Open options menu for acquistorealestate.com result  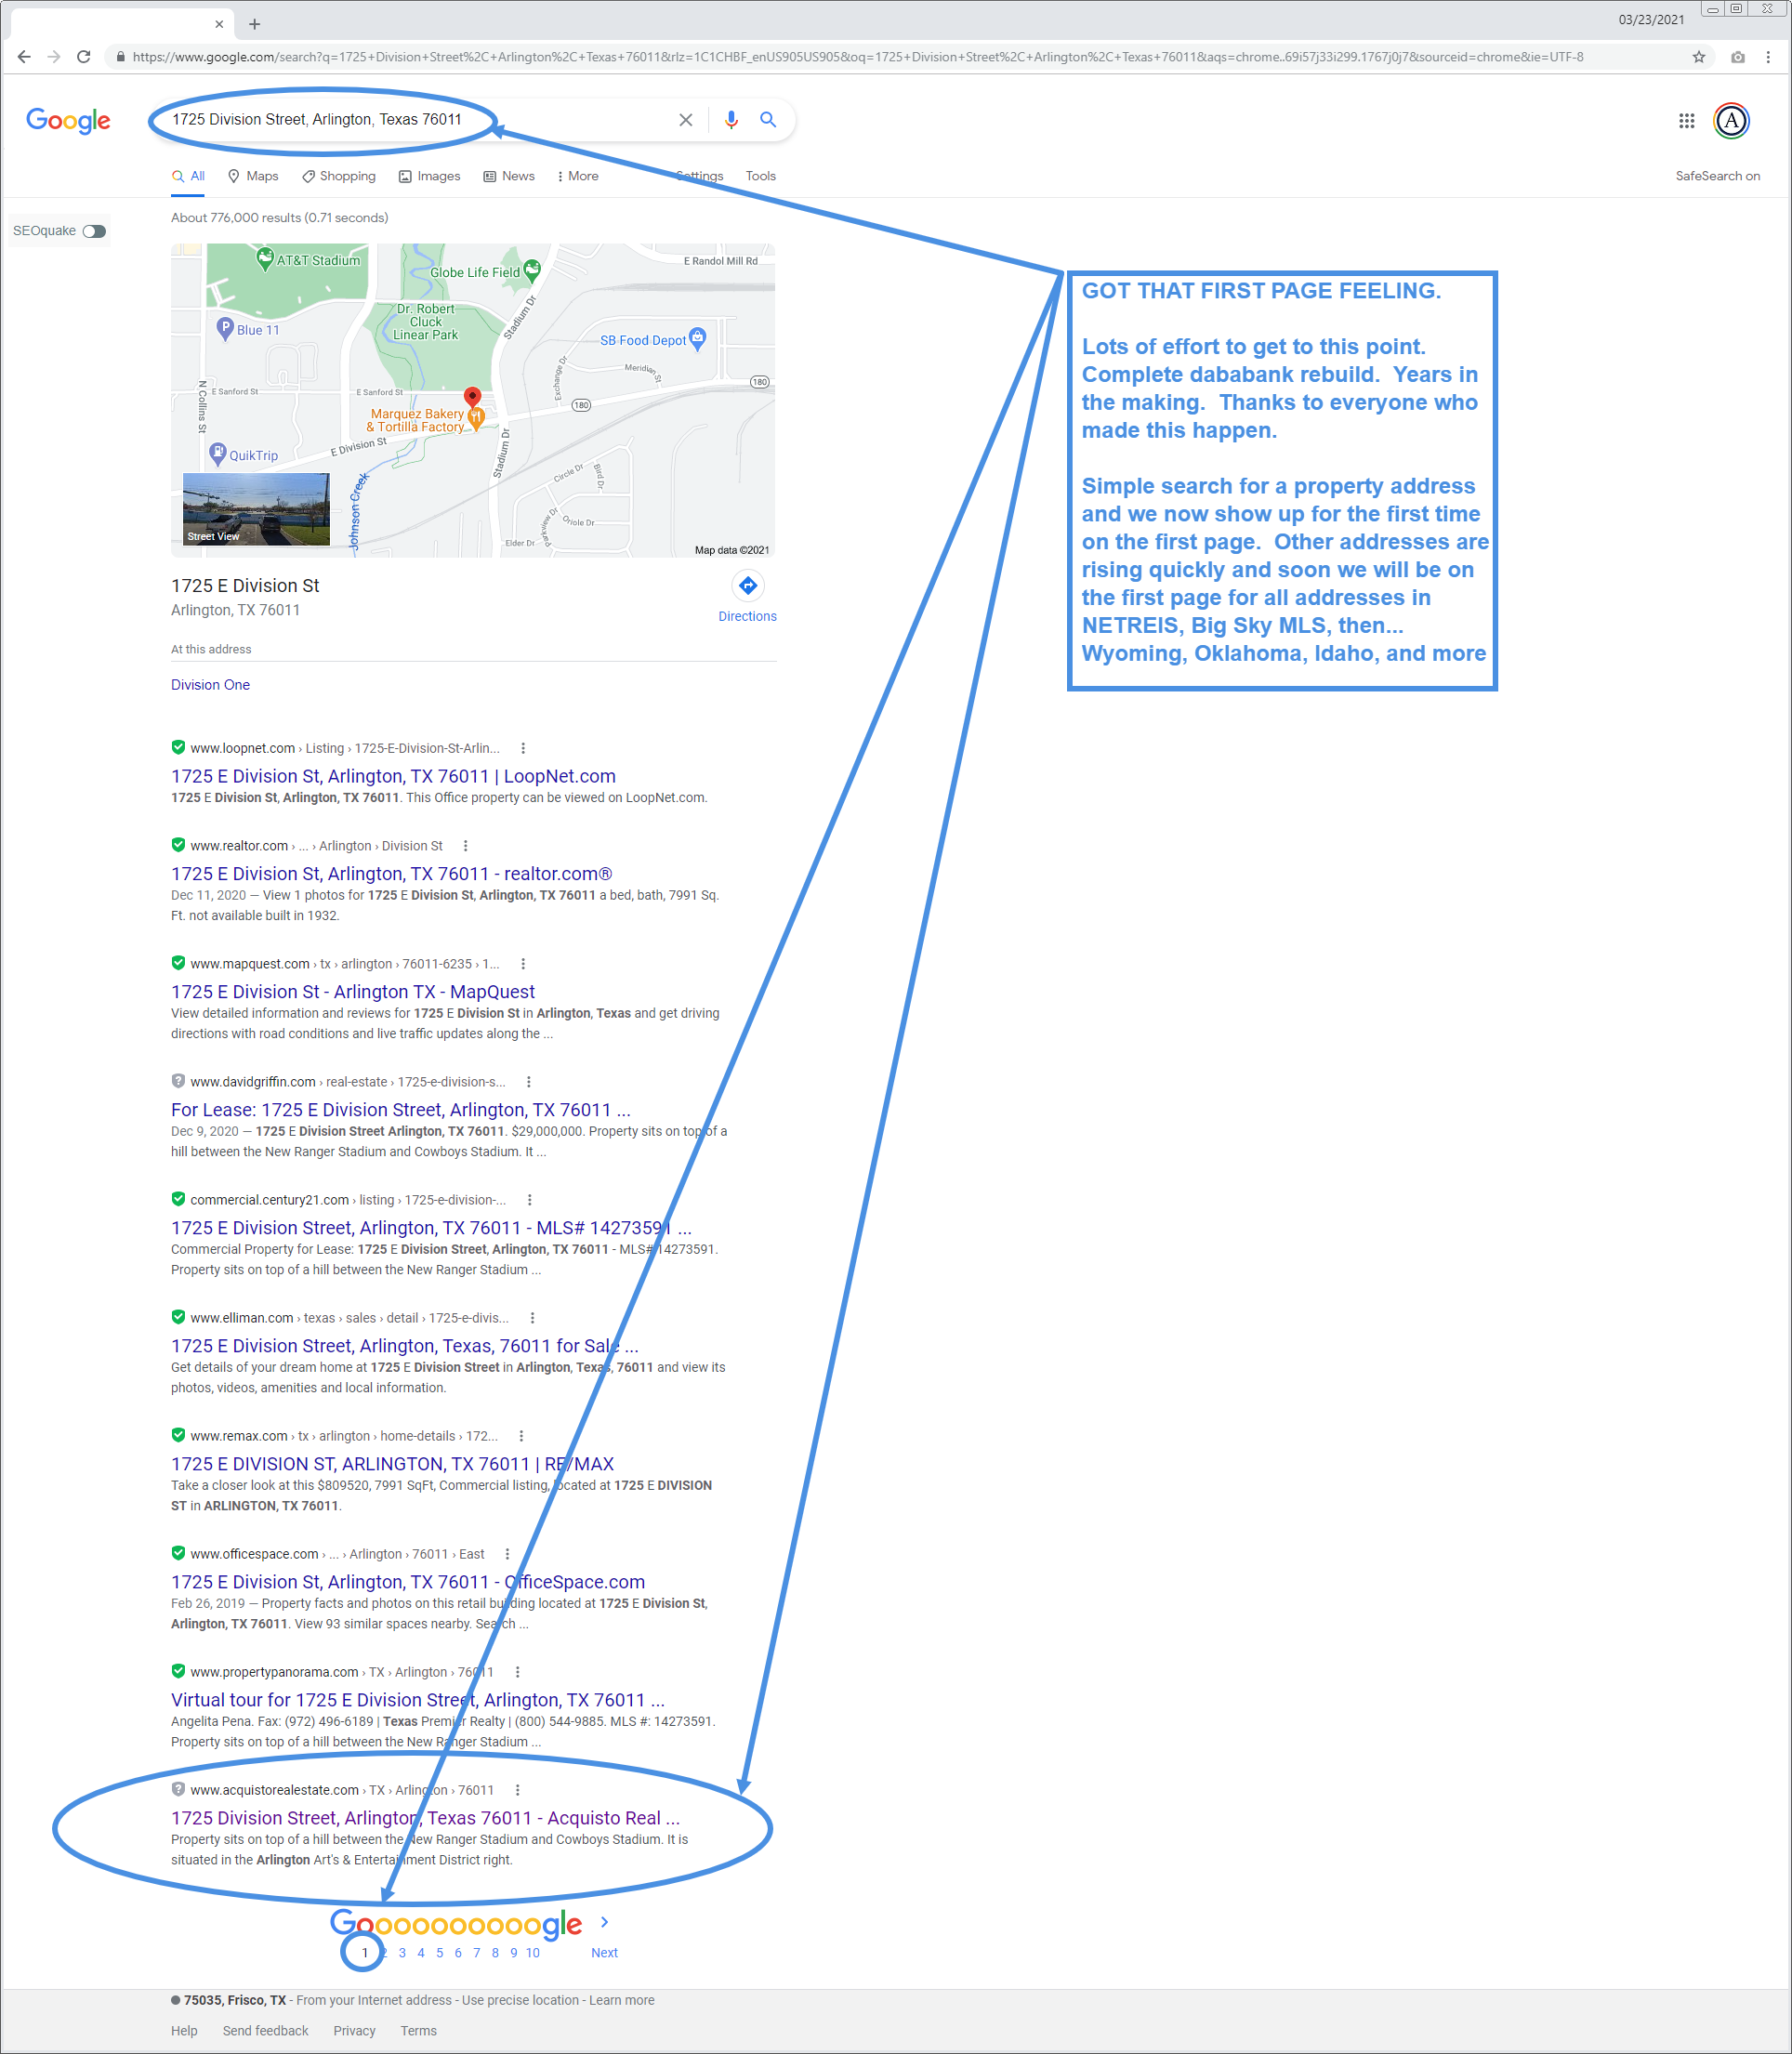[x=517, y=1790]
